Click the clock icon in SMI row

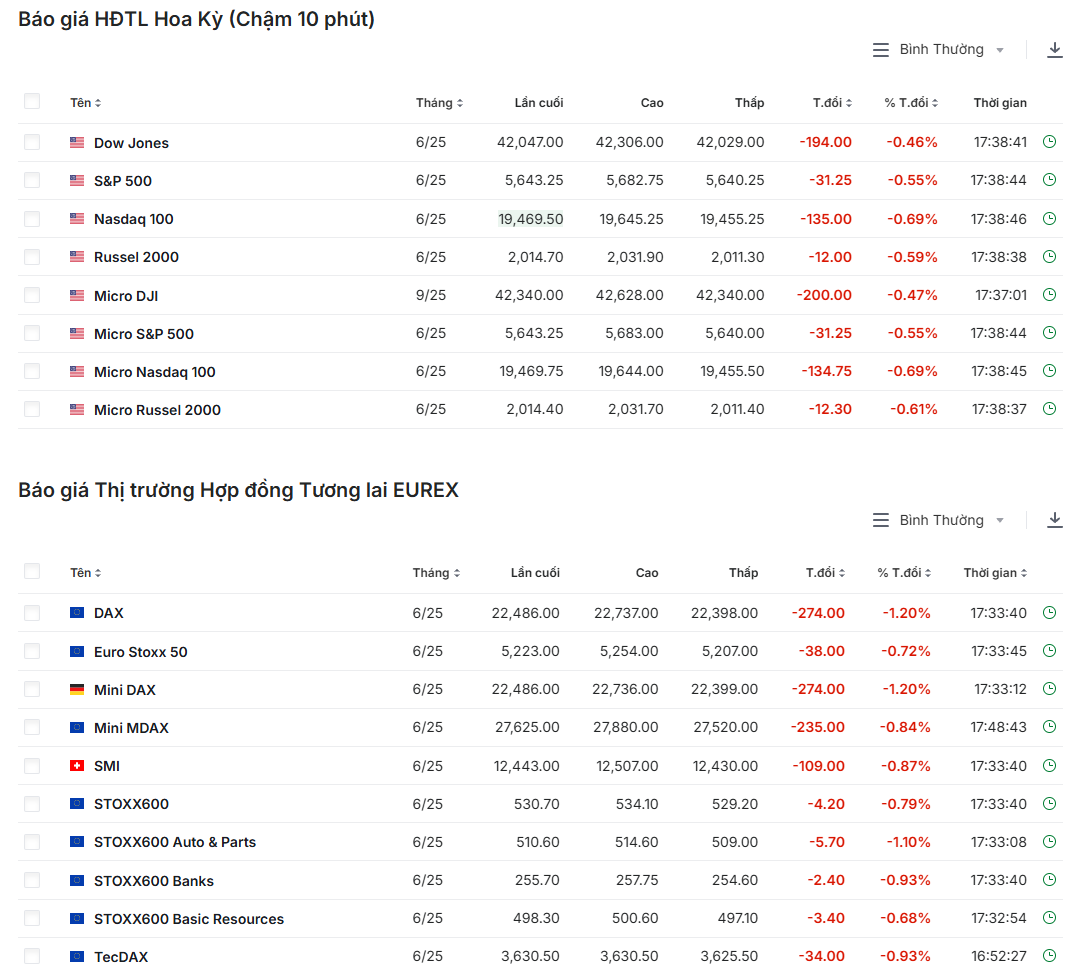coord(1049,765)
